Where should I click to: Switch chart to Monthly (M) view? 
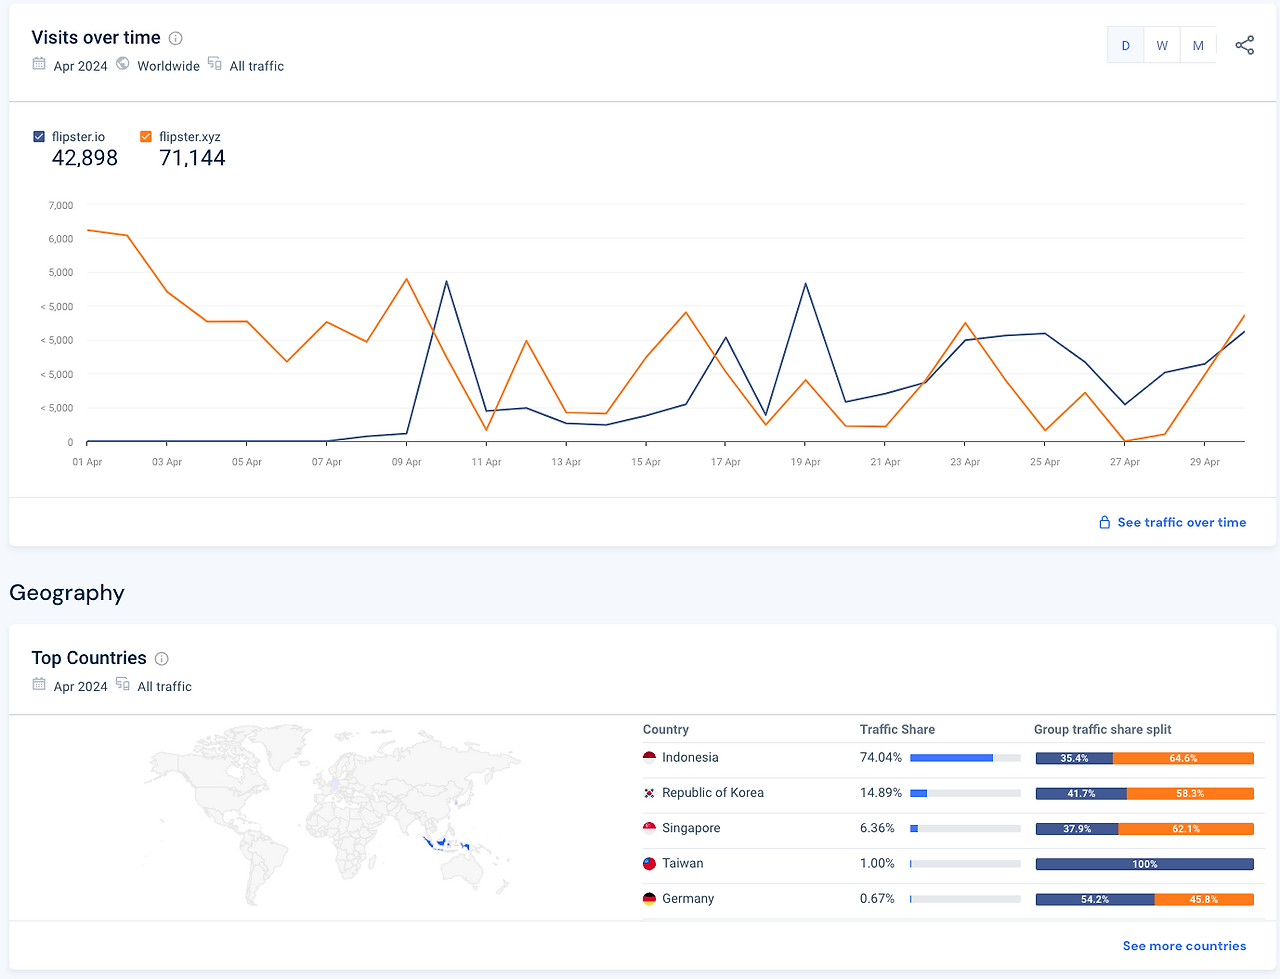[1198, 45]
